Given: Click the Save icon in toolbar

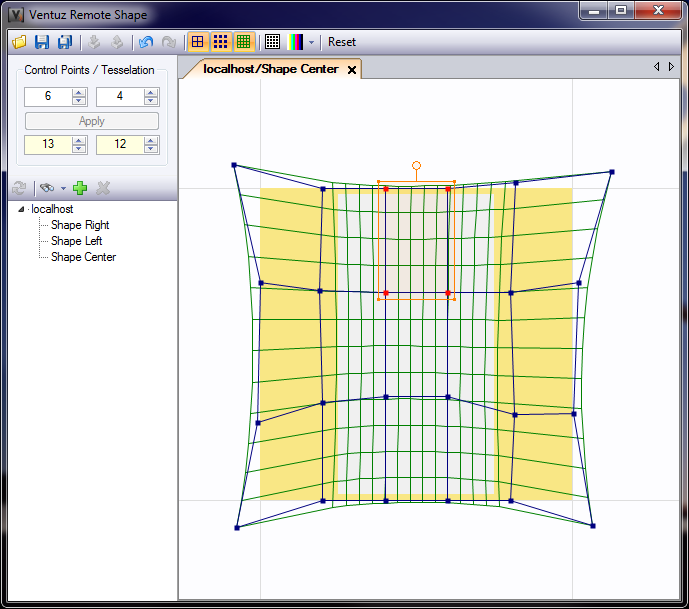Looking at the screenshot, I should coord(42,42).
